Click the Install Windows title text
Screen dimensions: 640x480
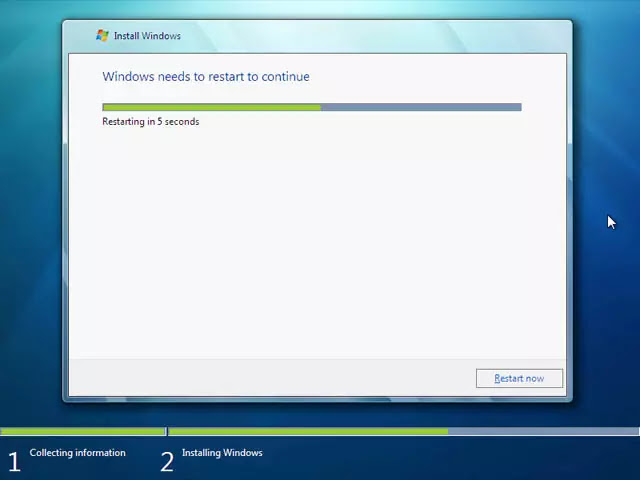(x=147, y=36)
